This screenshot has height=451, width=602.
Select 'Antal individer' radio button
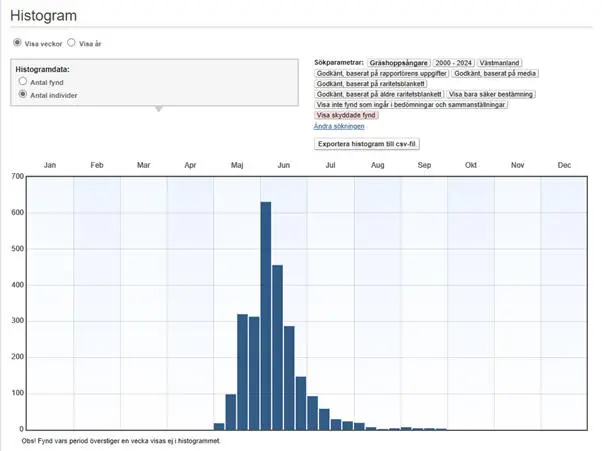point(23,94)
